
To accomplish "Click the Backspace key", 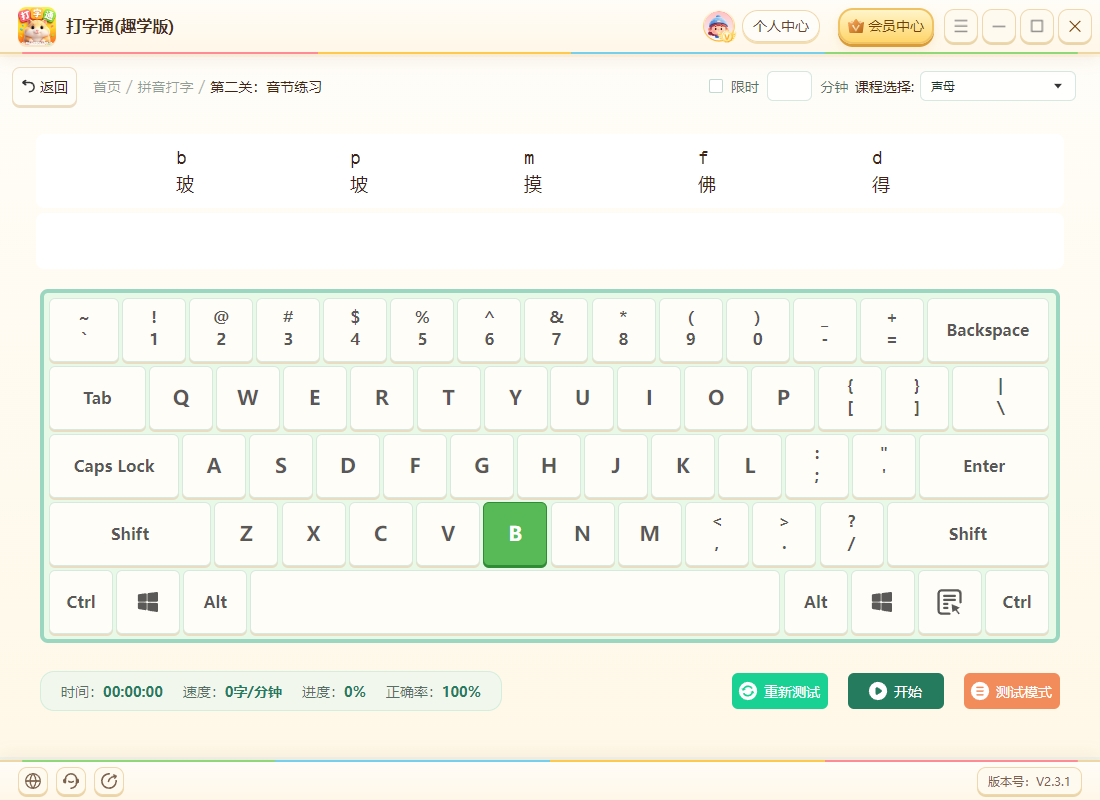I will point(988,330).
